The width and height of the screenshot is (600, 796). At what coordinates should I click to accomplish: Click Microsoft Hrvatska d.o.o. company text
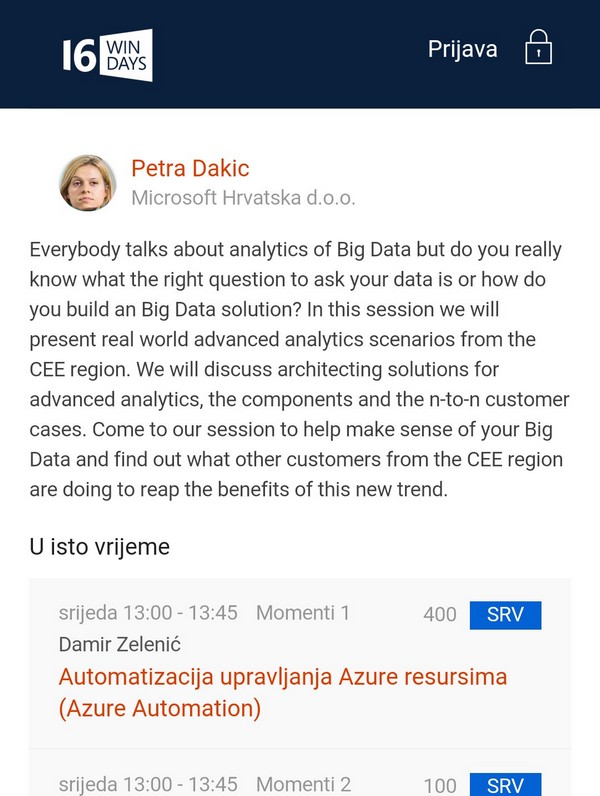[x=243, y=198]
